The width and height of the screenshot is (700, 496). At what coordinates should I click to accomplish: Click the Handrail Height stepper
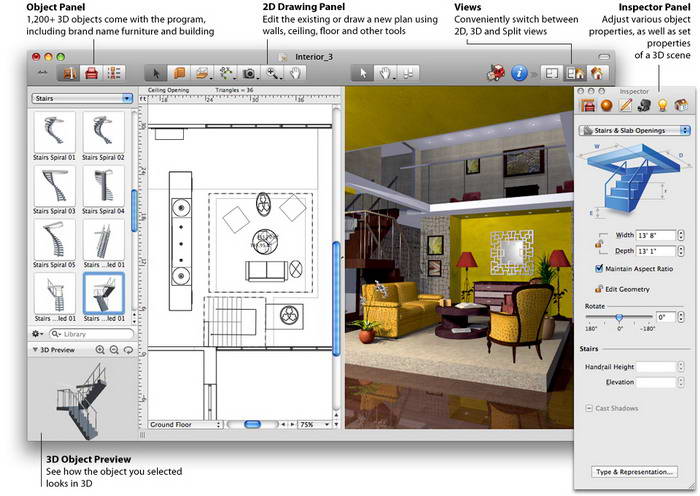point(681,367)
